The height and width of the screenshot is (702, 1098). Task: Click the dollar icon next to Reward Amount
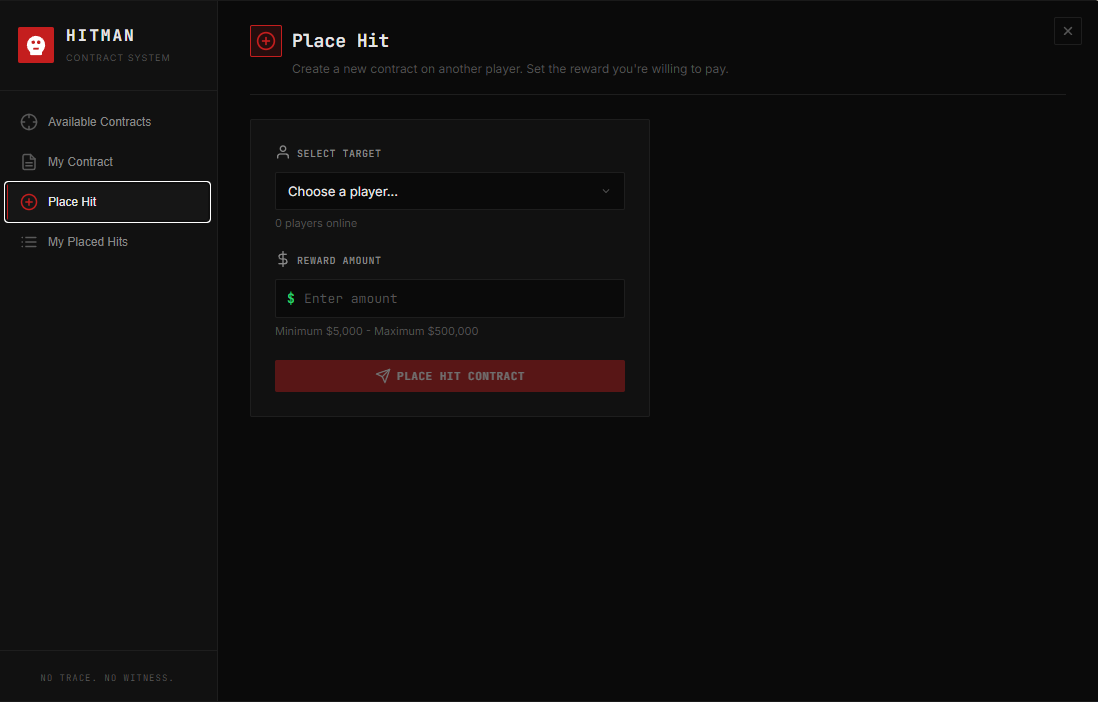[x=283, y=259]
